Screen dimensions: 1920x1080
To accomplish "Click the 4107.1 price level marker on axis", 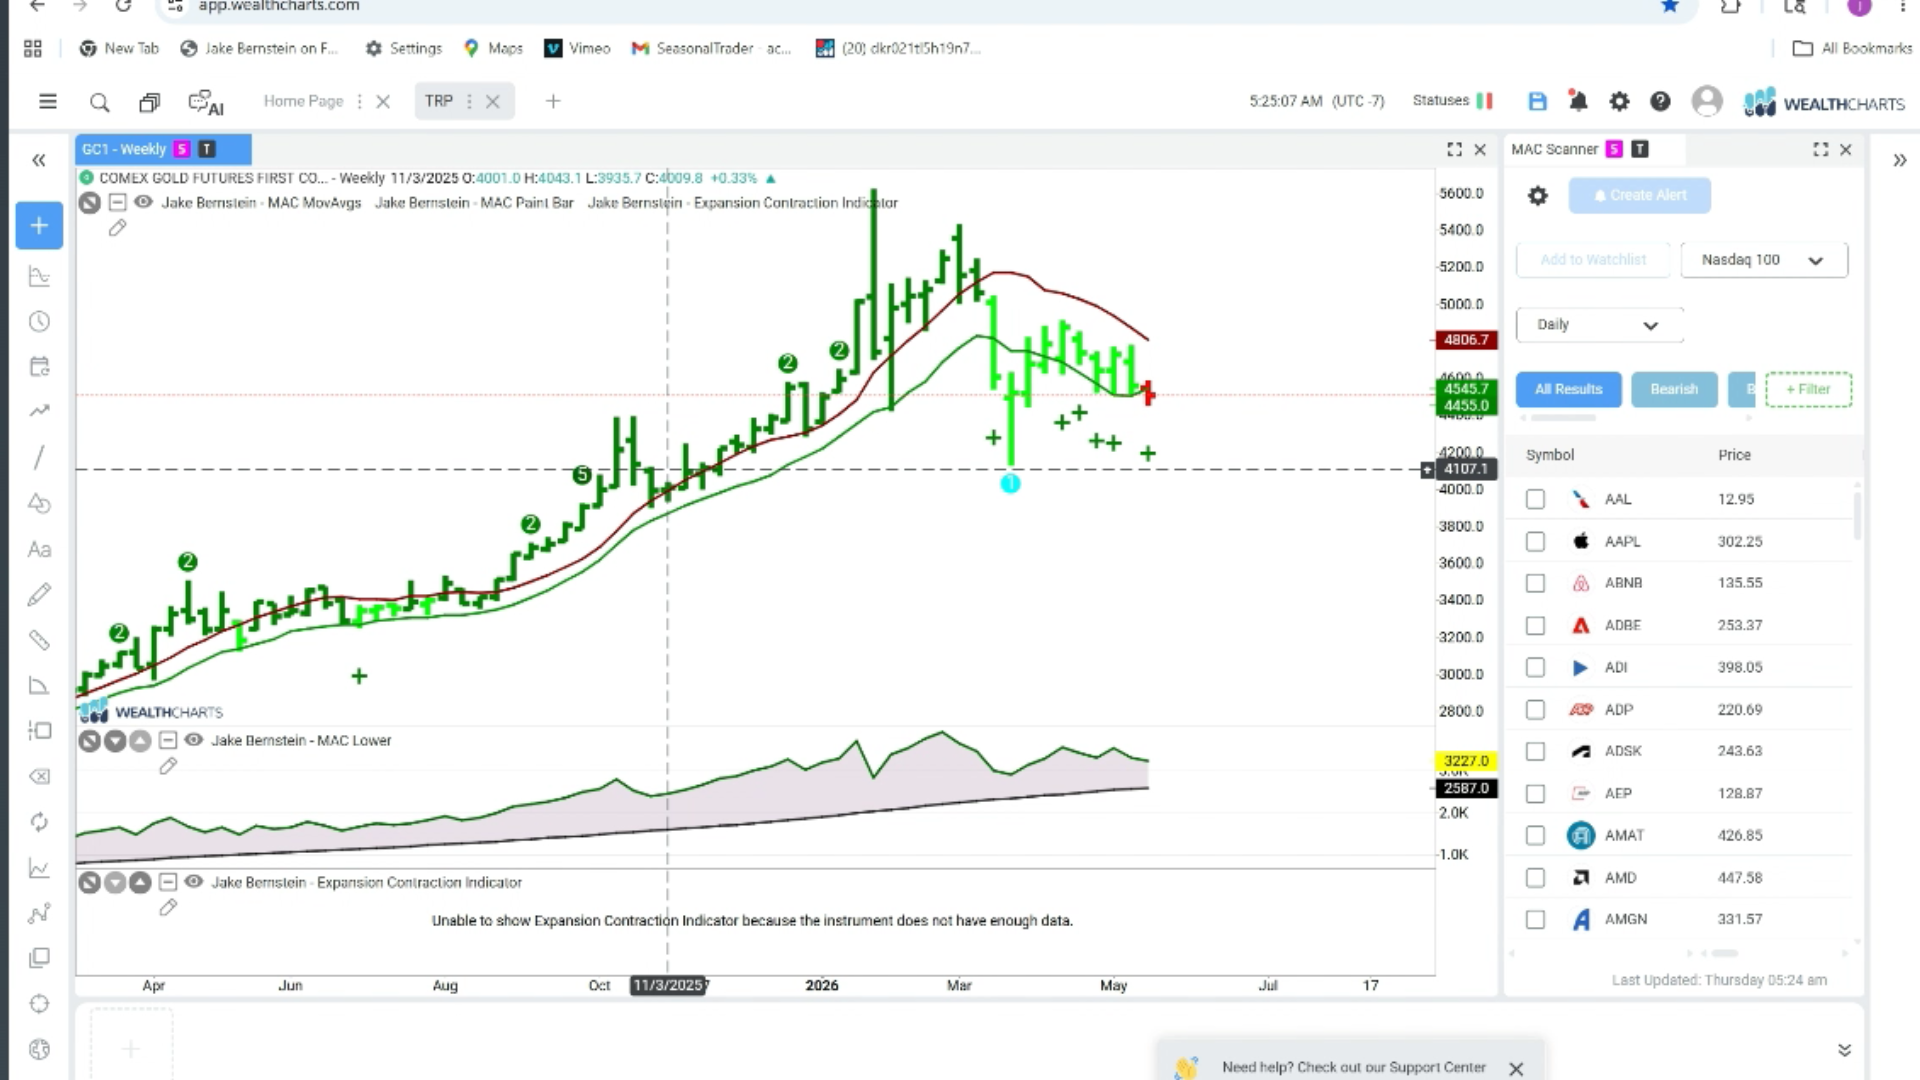I will point(1466,469).
